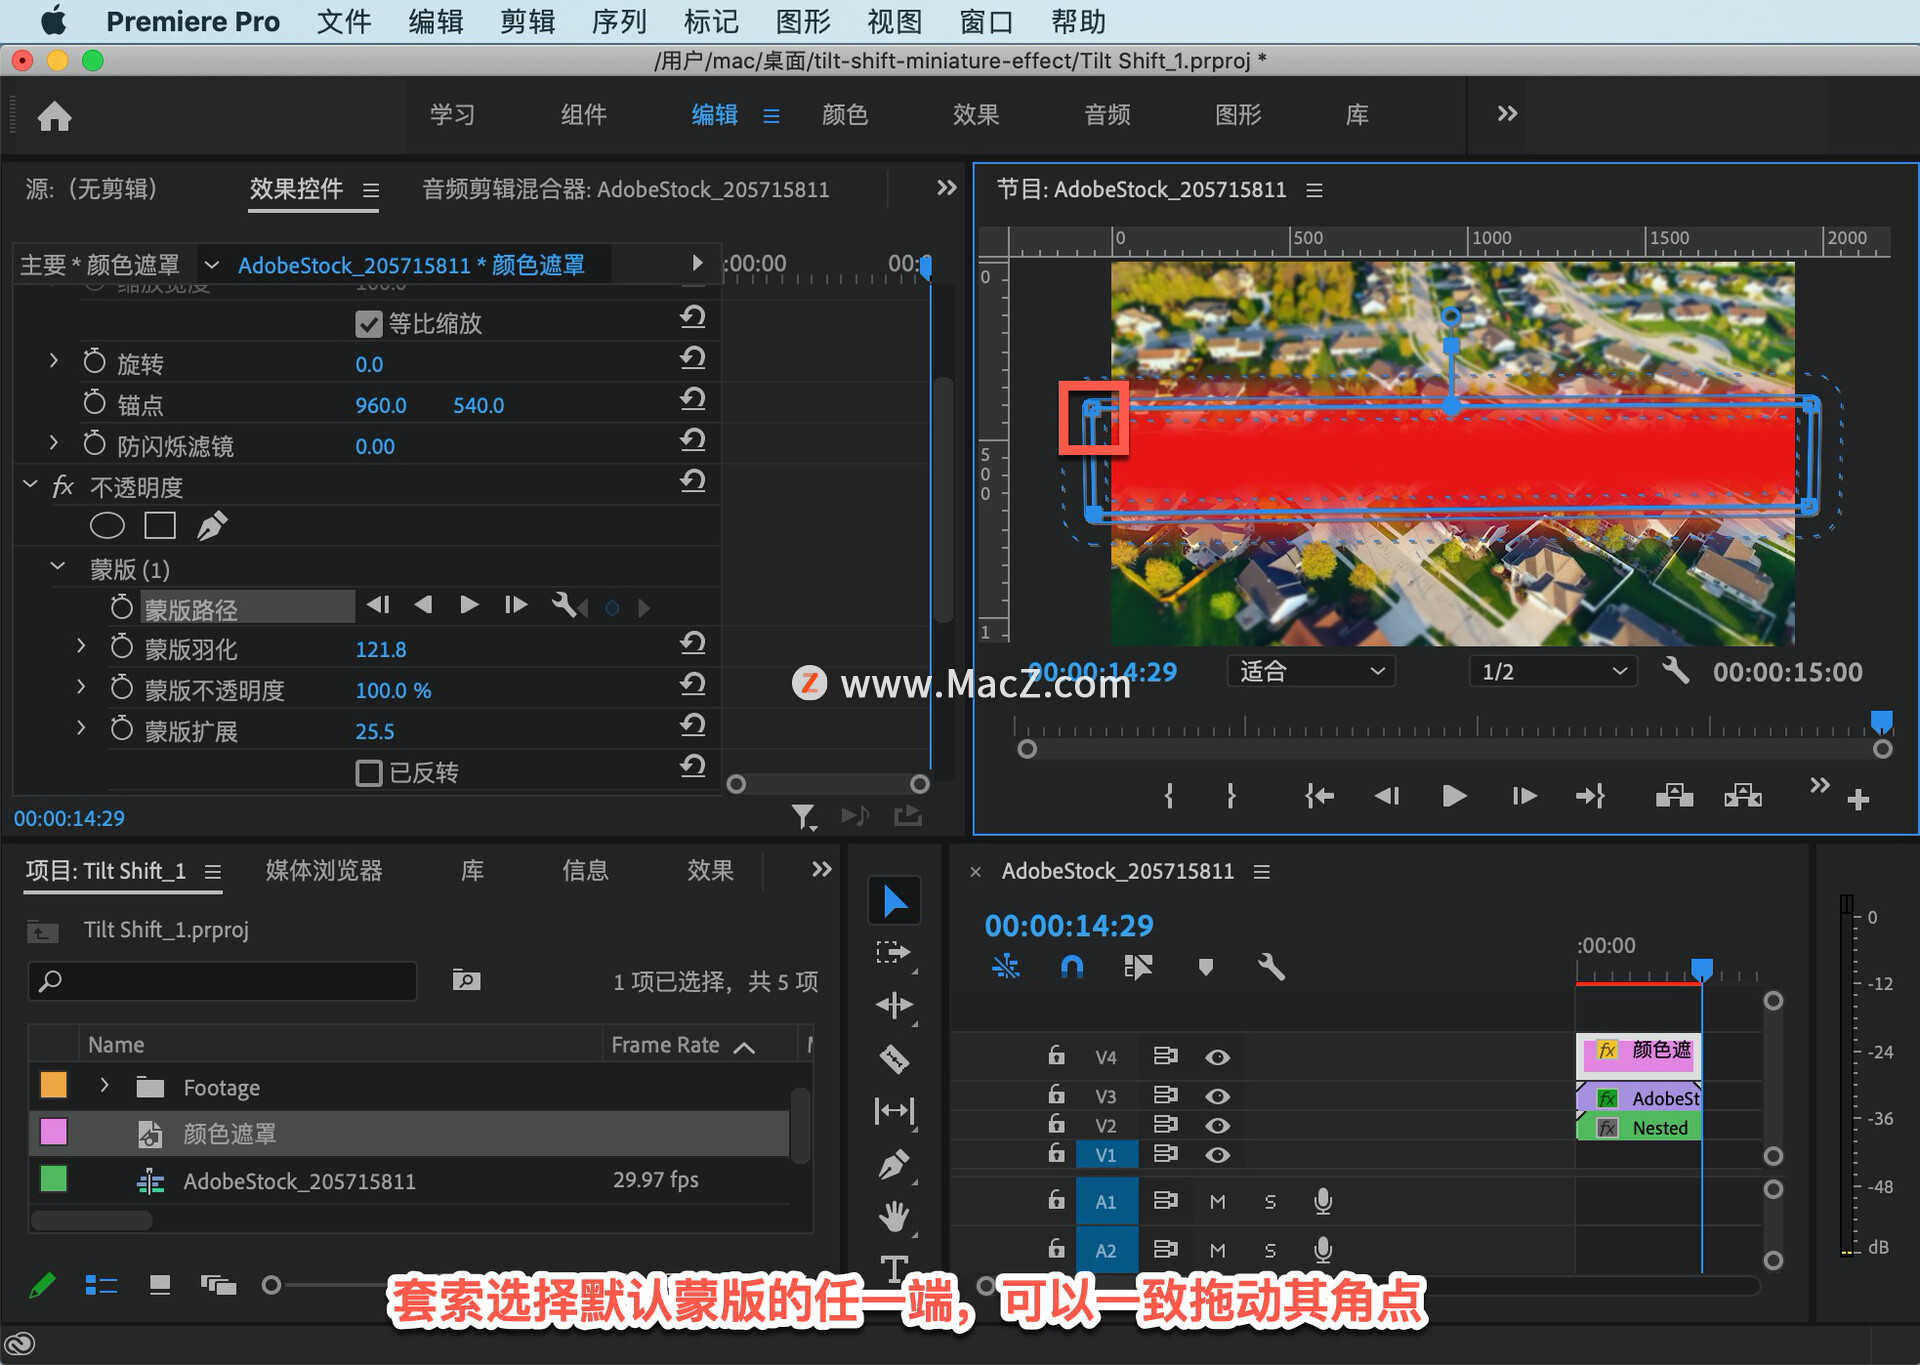Click the Lift button in Program monitor
Screen dimensions: 1920x1365
click(1674, 796)
